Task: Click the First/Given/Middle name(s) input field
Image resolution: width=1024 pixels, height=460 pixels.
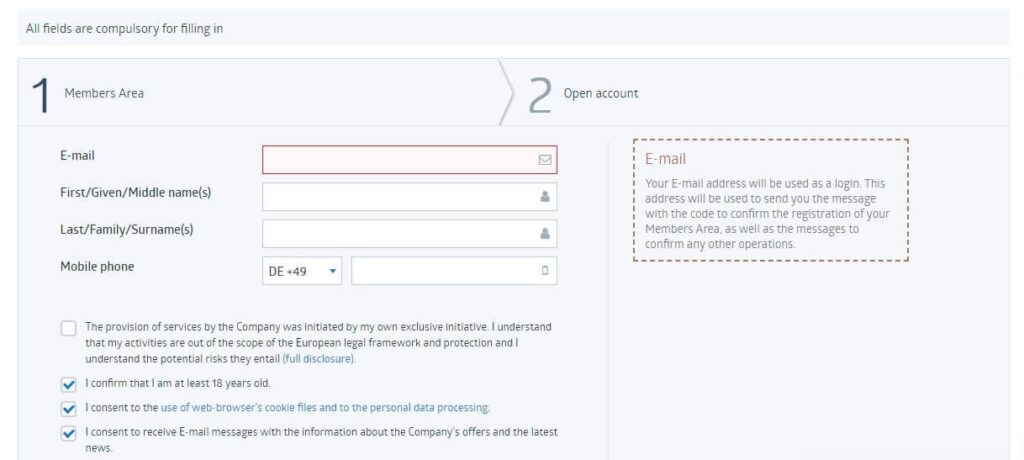Action: pos(398,197)
